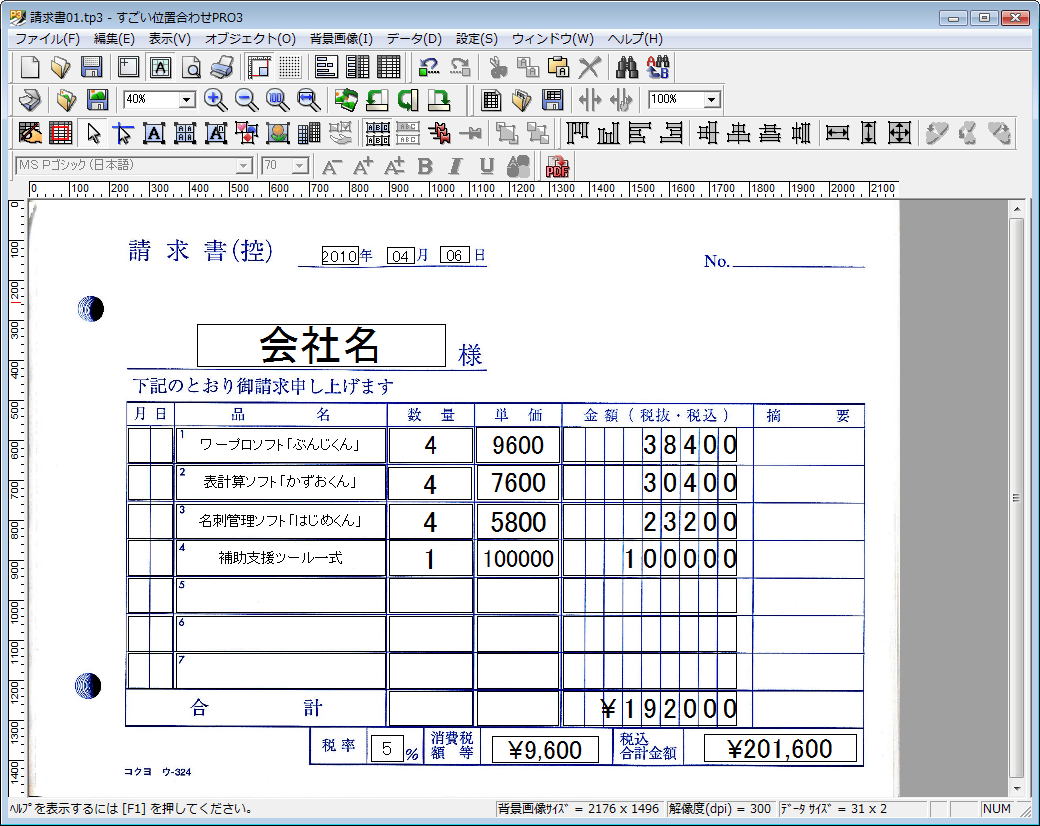Click the zoom in magnifier icon
Viewport: 1040px width, 826px height.
click(215, 100)
